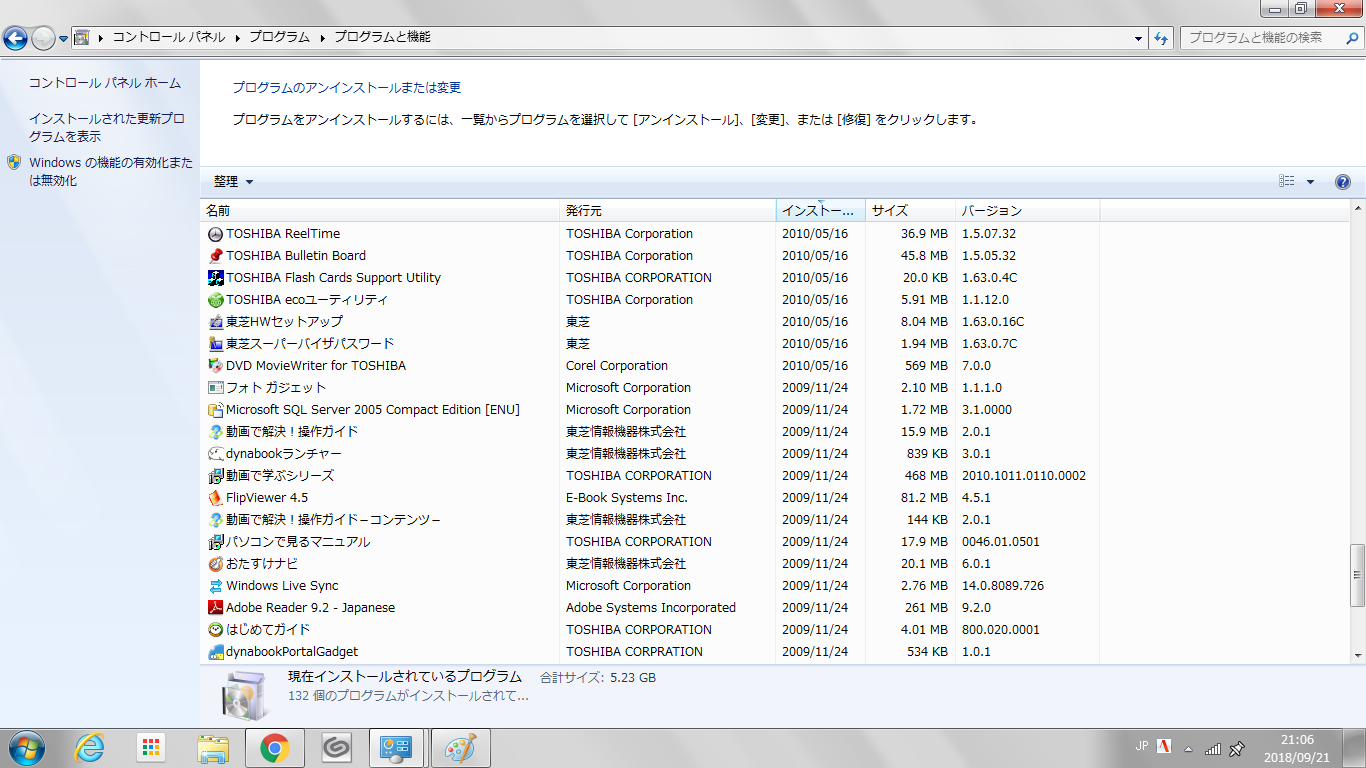Click the コントロール パネル breadcrumb
Viewport: 1366px width, 768px height.
[169, 38]
